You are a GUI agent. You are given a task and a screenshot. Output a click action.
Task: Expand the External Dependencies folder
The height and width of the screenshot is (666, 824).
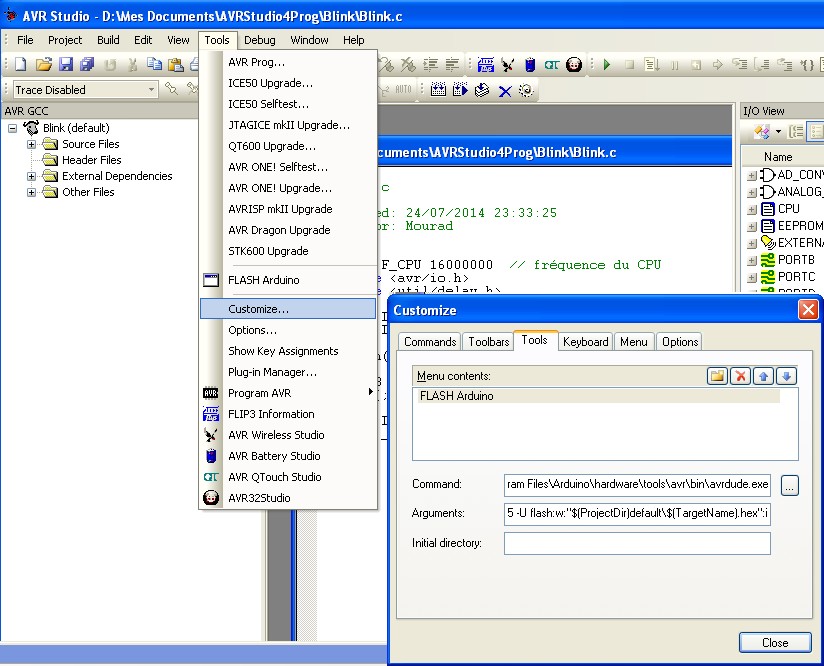click(32, 176)
